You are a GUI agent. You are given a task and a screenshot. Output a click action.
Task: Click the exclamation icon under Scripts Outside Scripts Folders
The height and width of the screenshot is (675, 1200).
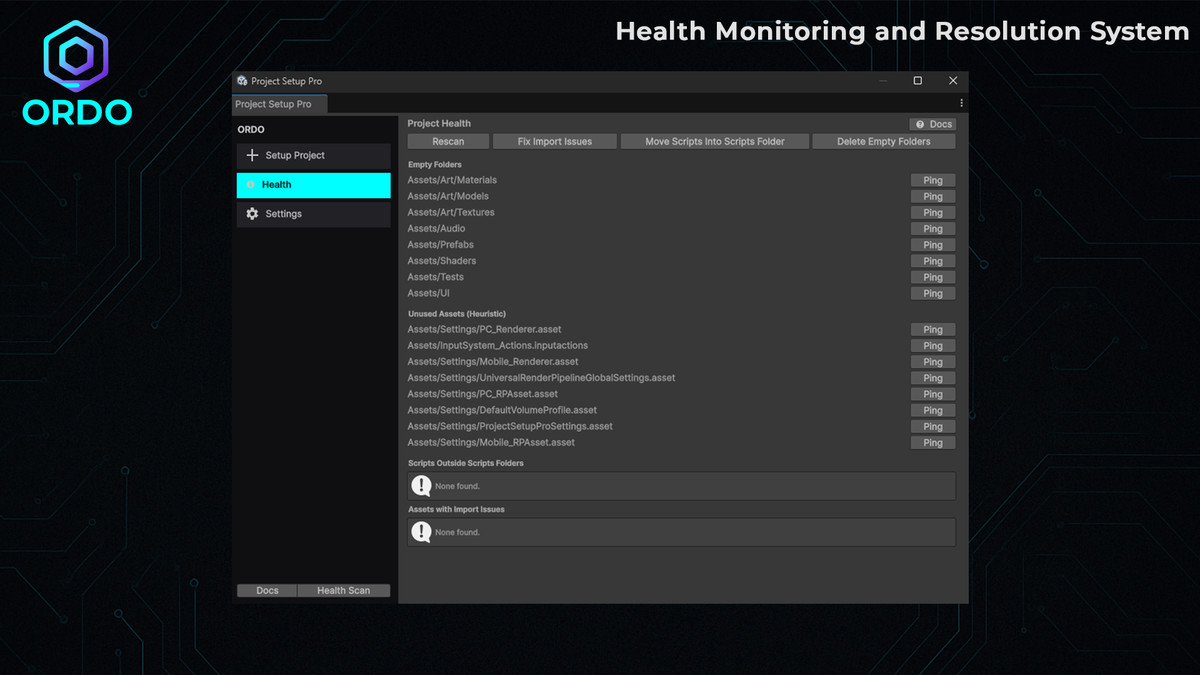pos(421,485)
